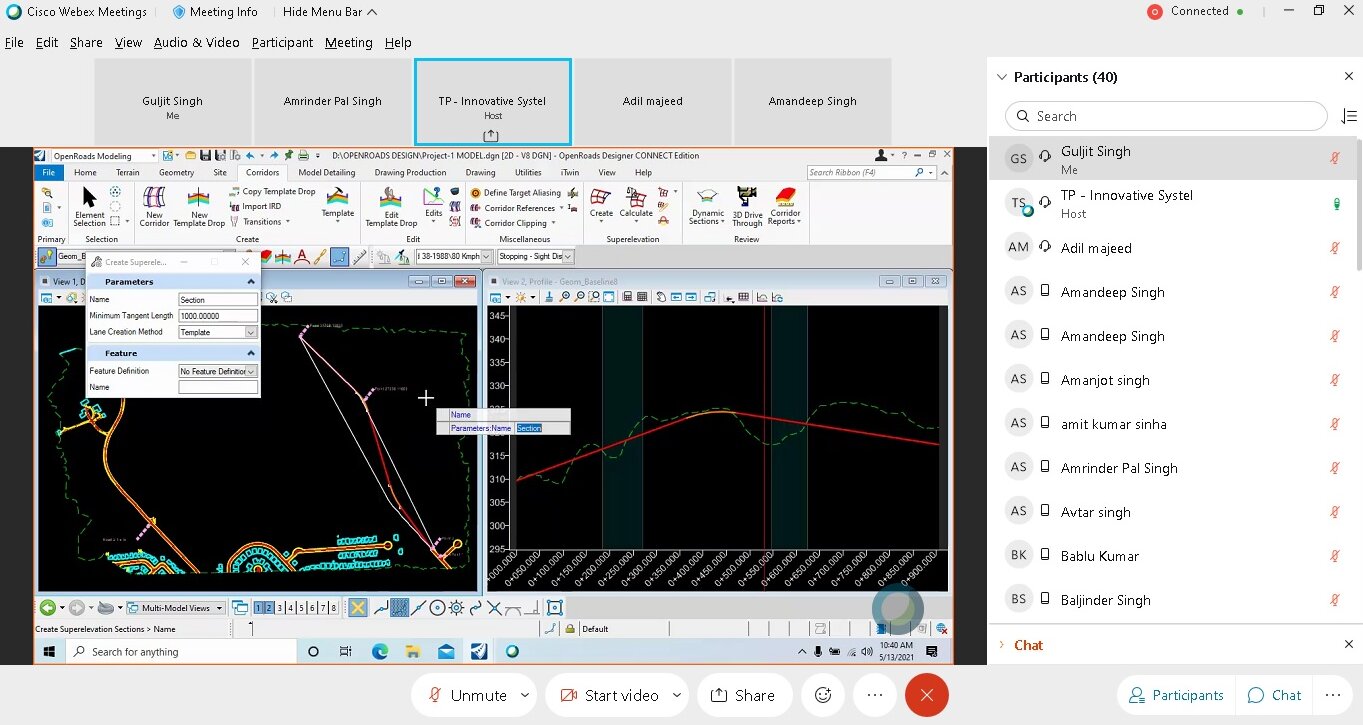Screen dimensions: 1363x725
Task: Click the Windows Start button on the shared screen
Action: coord(49,652)
